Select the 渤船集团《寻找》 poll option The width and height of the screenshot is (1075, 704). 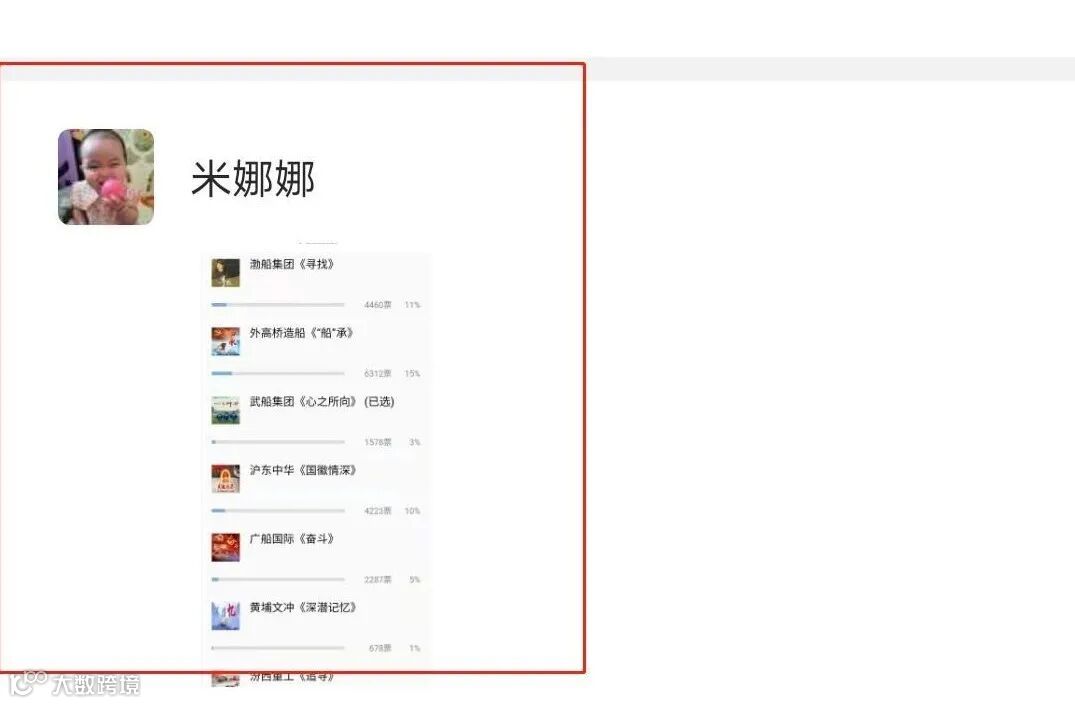click(x=291, y=264)
